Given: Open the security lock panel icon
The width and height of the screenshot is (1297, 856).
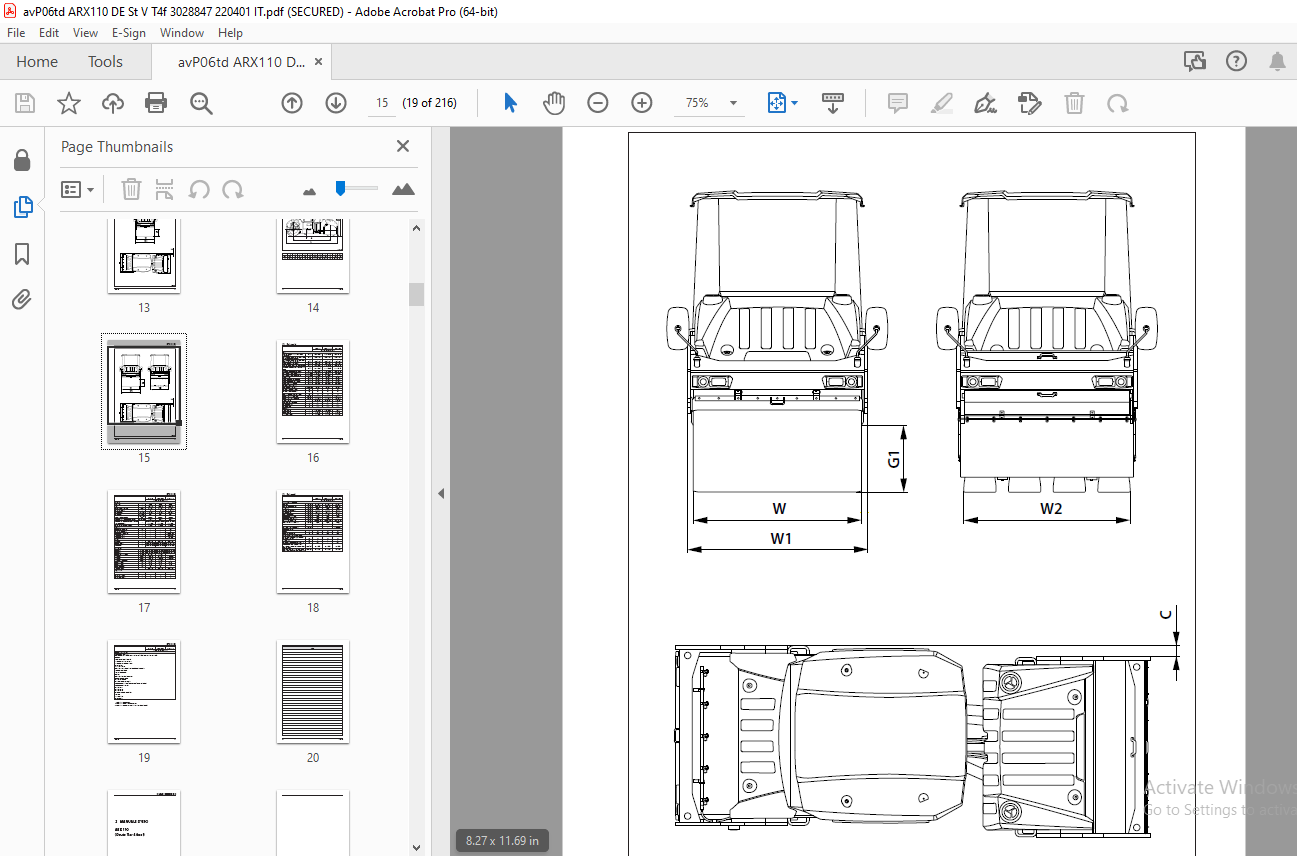Looking at the screenshot, I should (22, 160).
